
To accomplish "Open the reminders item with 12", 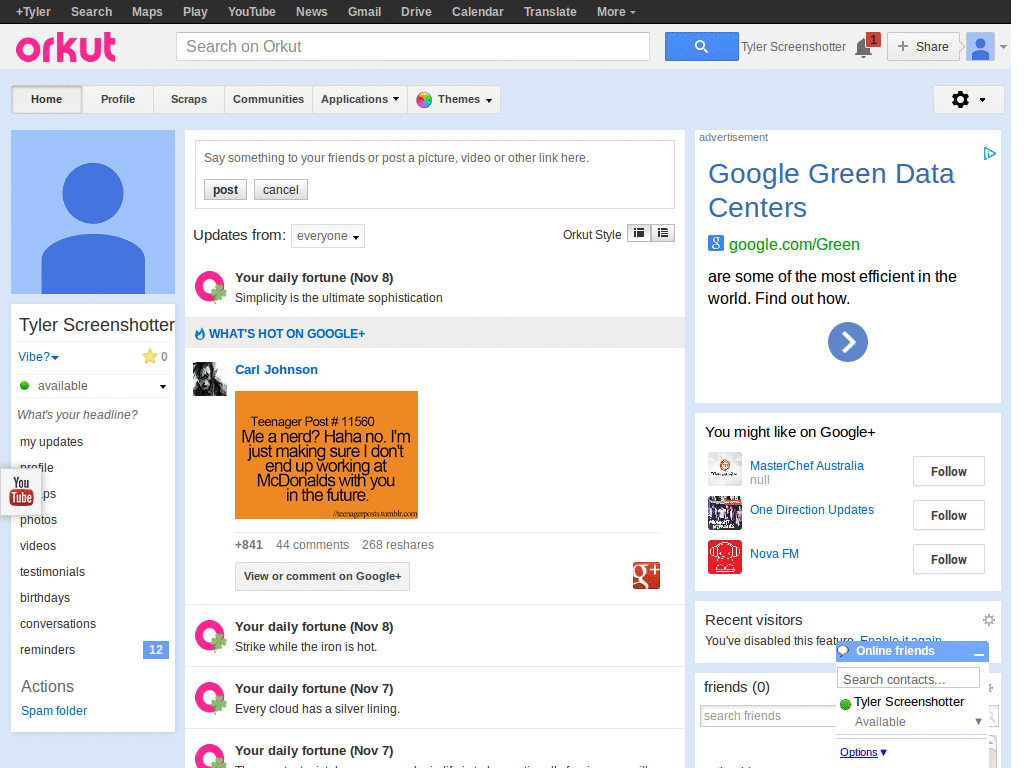I will coord(93,650).
